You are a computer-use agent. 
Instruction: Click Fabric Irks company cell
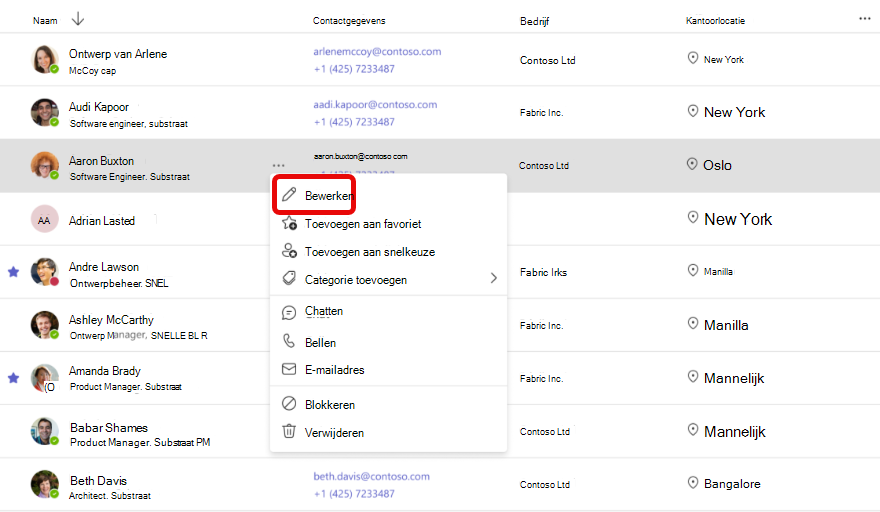(543, 272)
